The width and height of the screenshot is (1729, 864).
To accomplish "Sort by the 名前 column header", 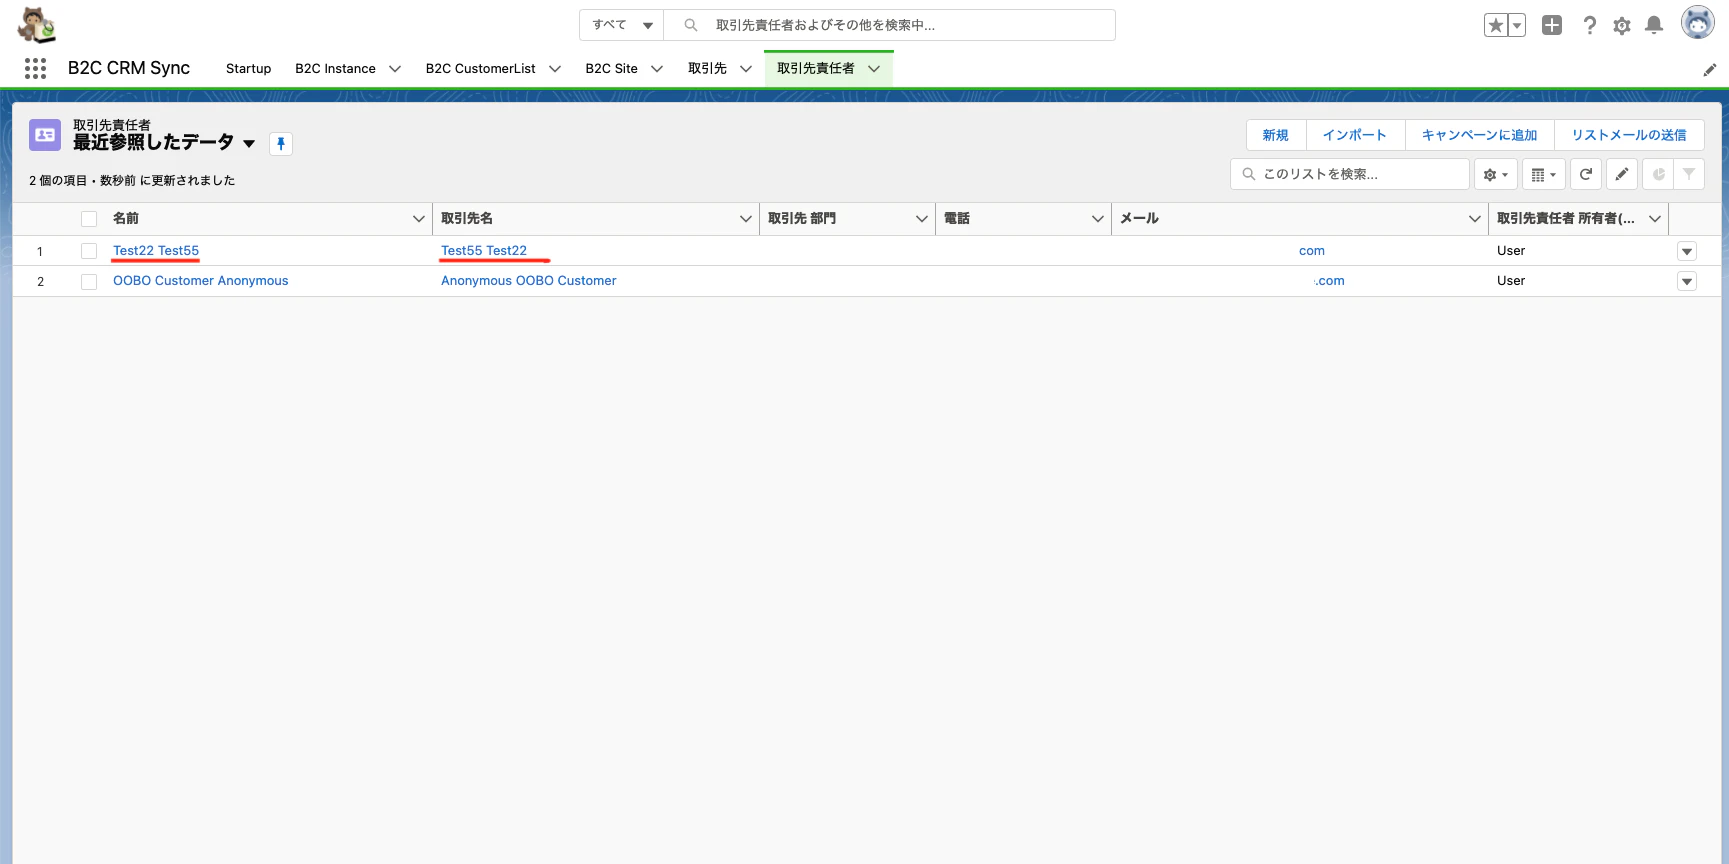I will (x=126, y=218).
